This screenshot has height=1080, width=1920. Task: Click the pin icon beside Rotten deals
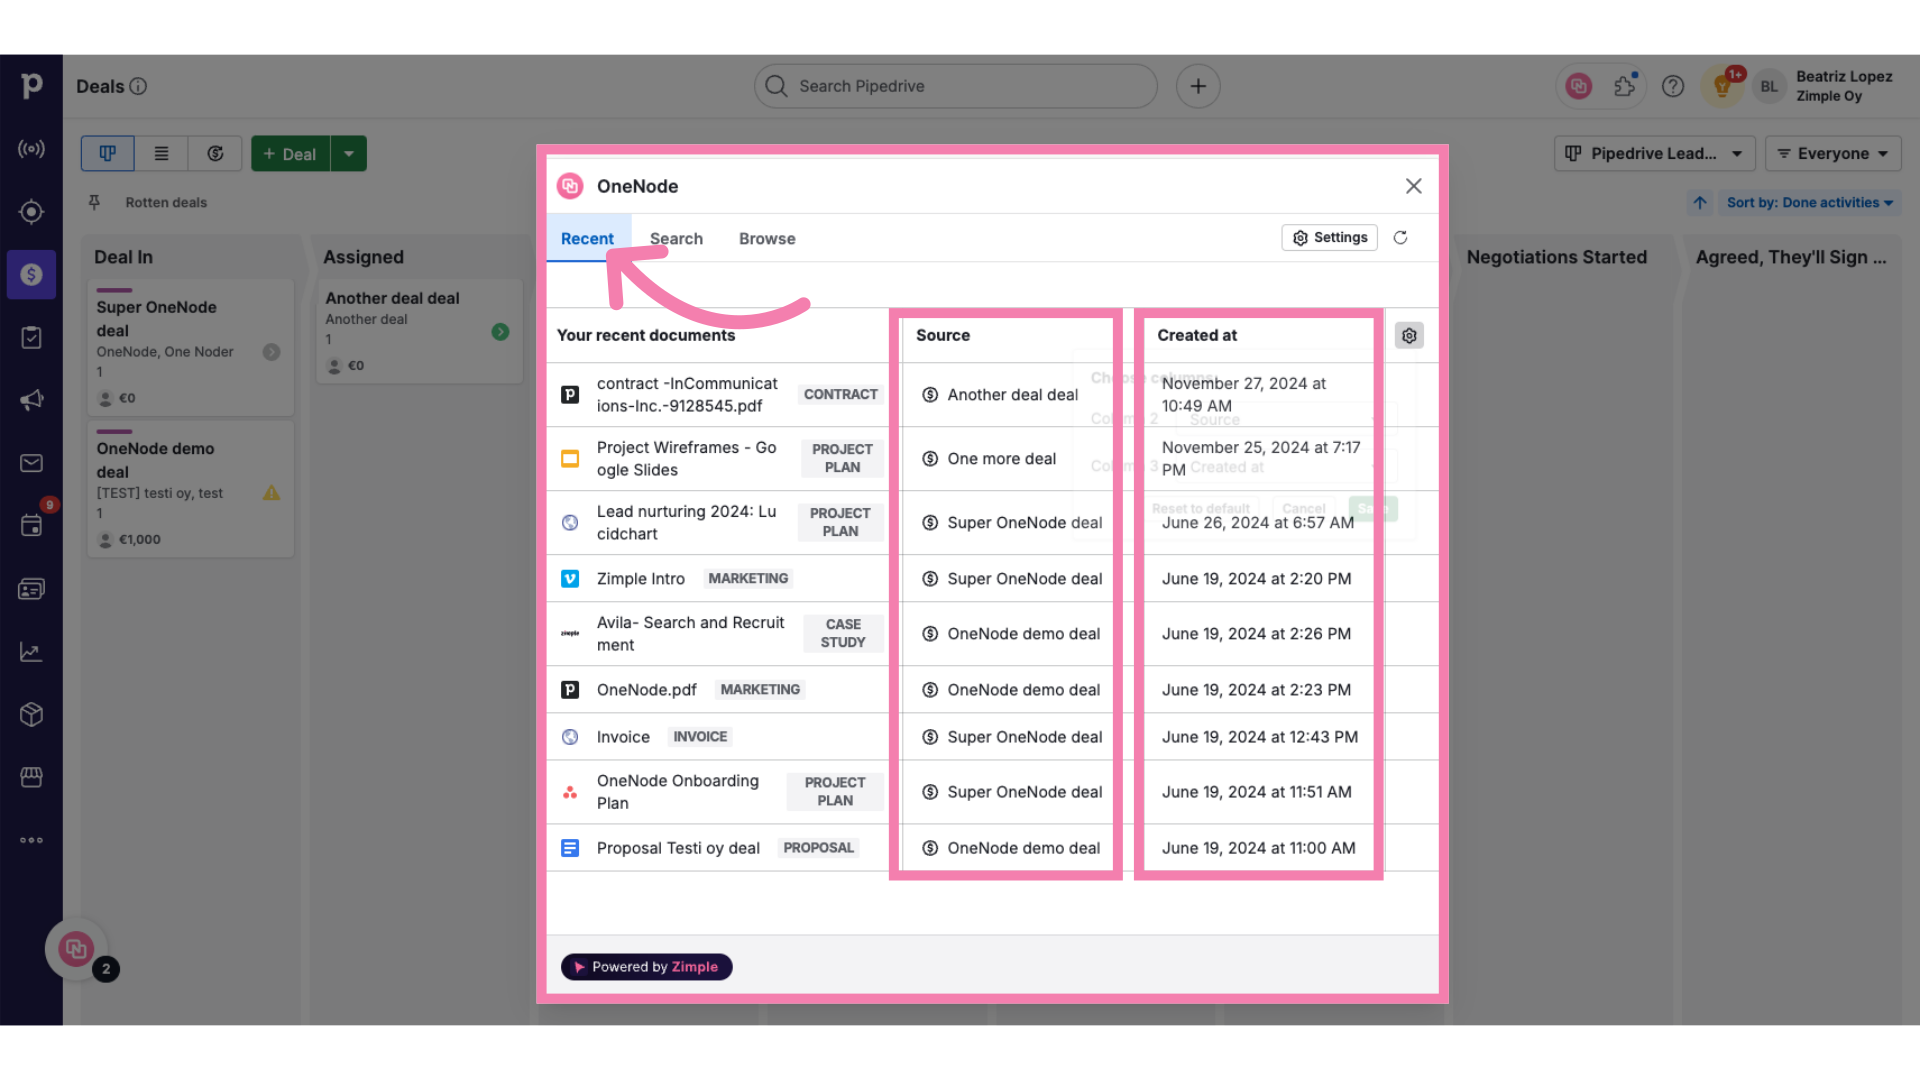click(94, 202)
